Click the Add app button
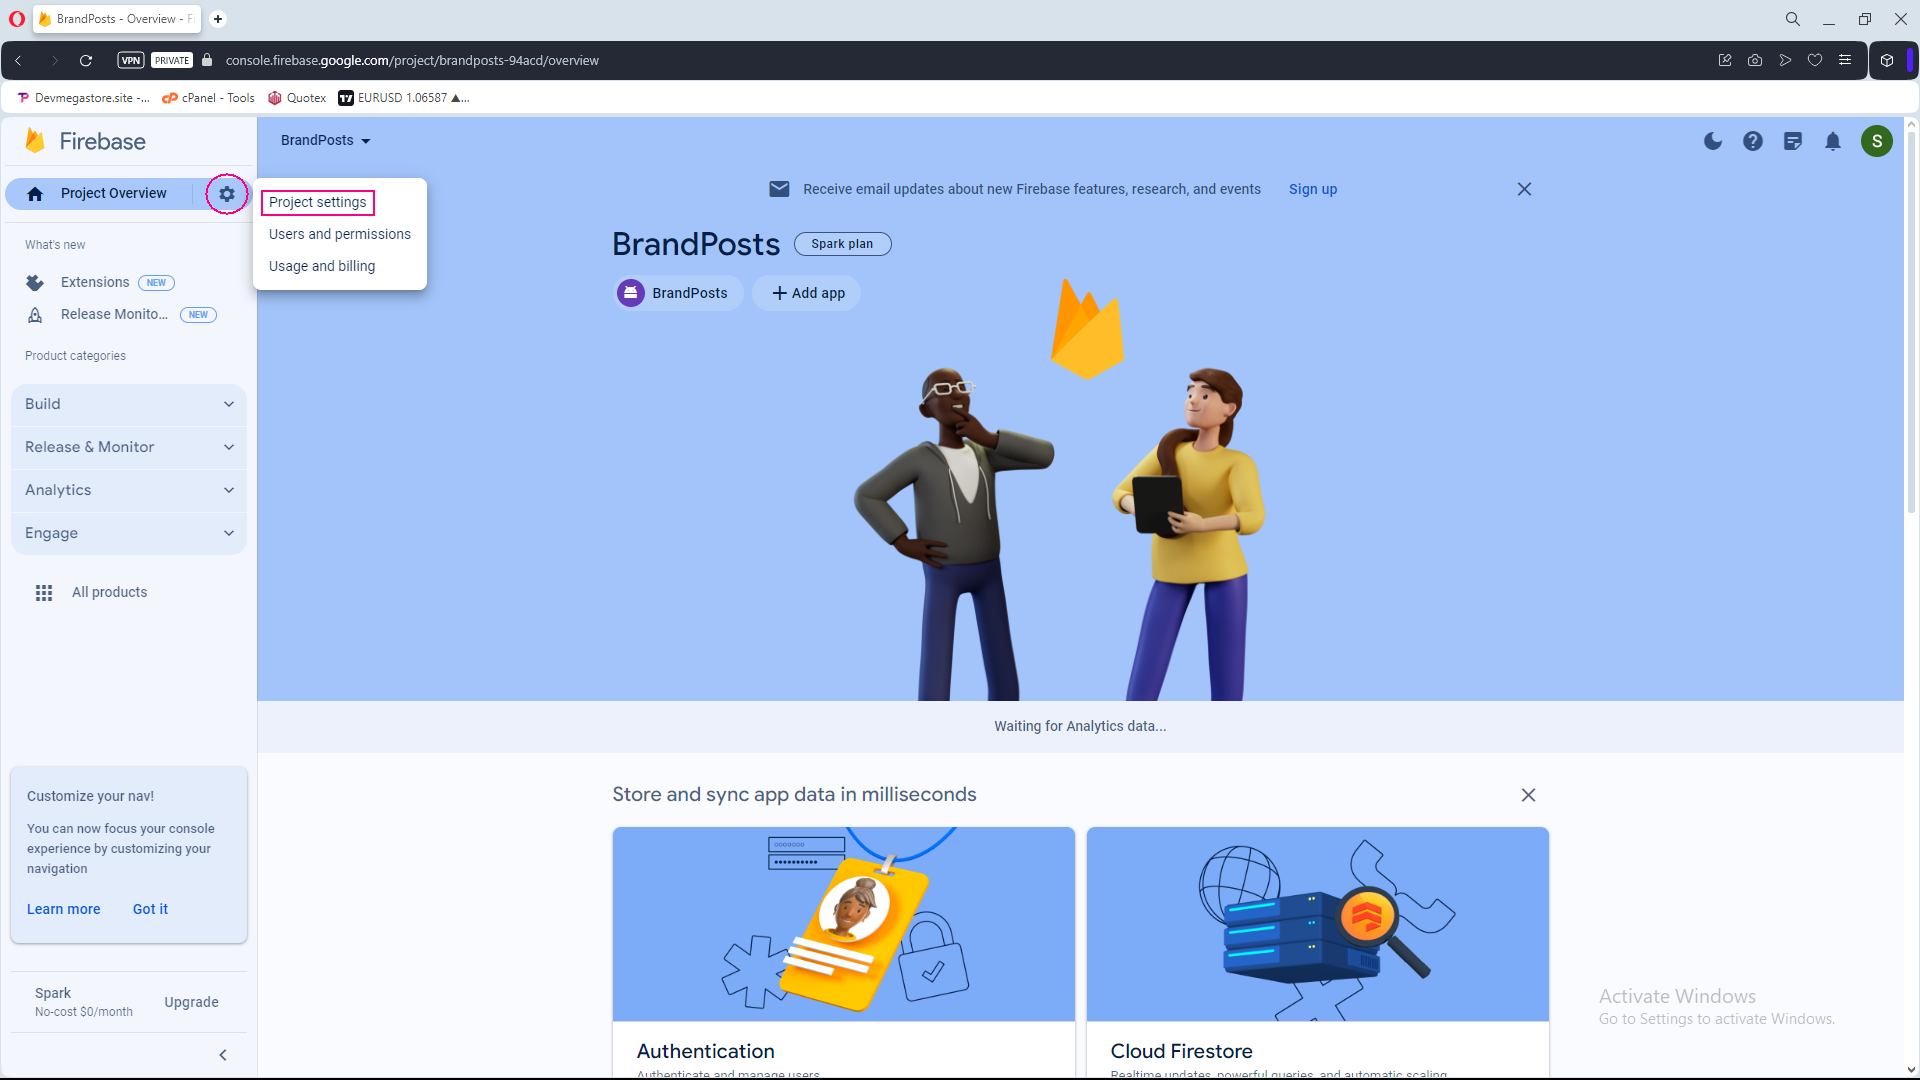The height and width of the screenshot is (1080, 1920). [807, 293]
